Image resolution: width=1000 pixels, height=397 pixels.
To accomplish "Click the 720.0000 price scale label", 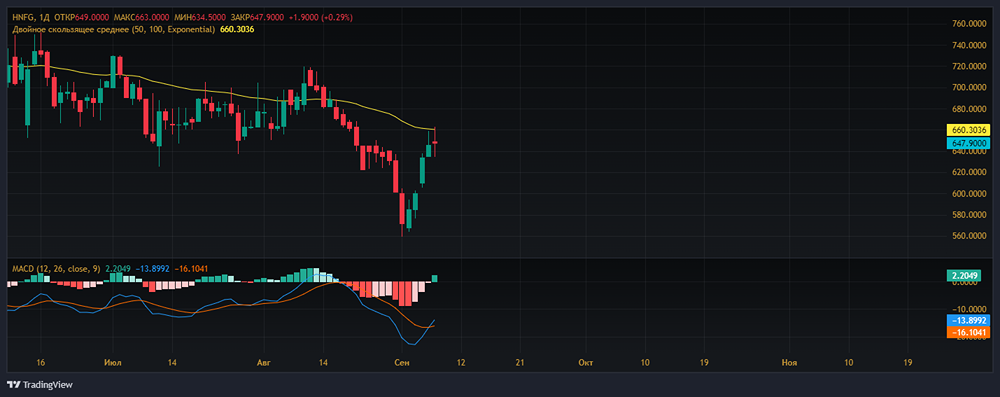I will (x=970, y=66).
